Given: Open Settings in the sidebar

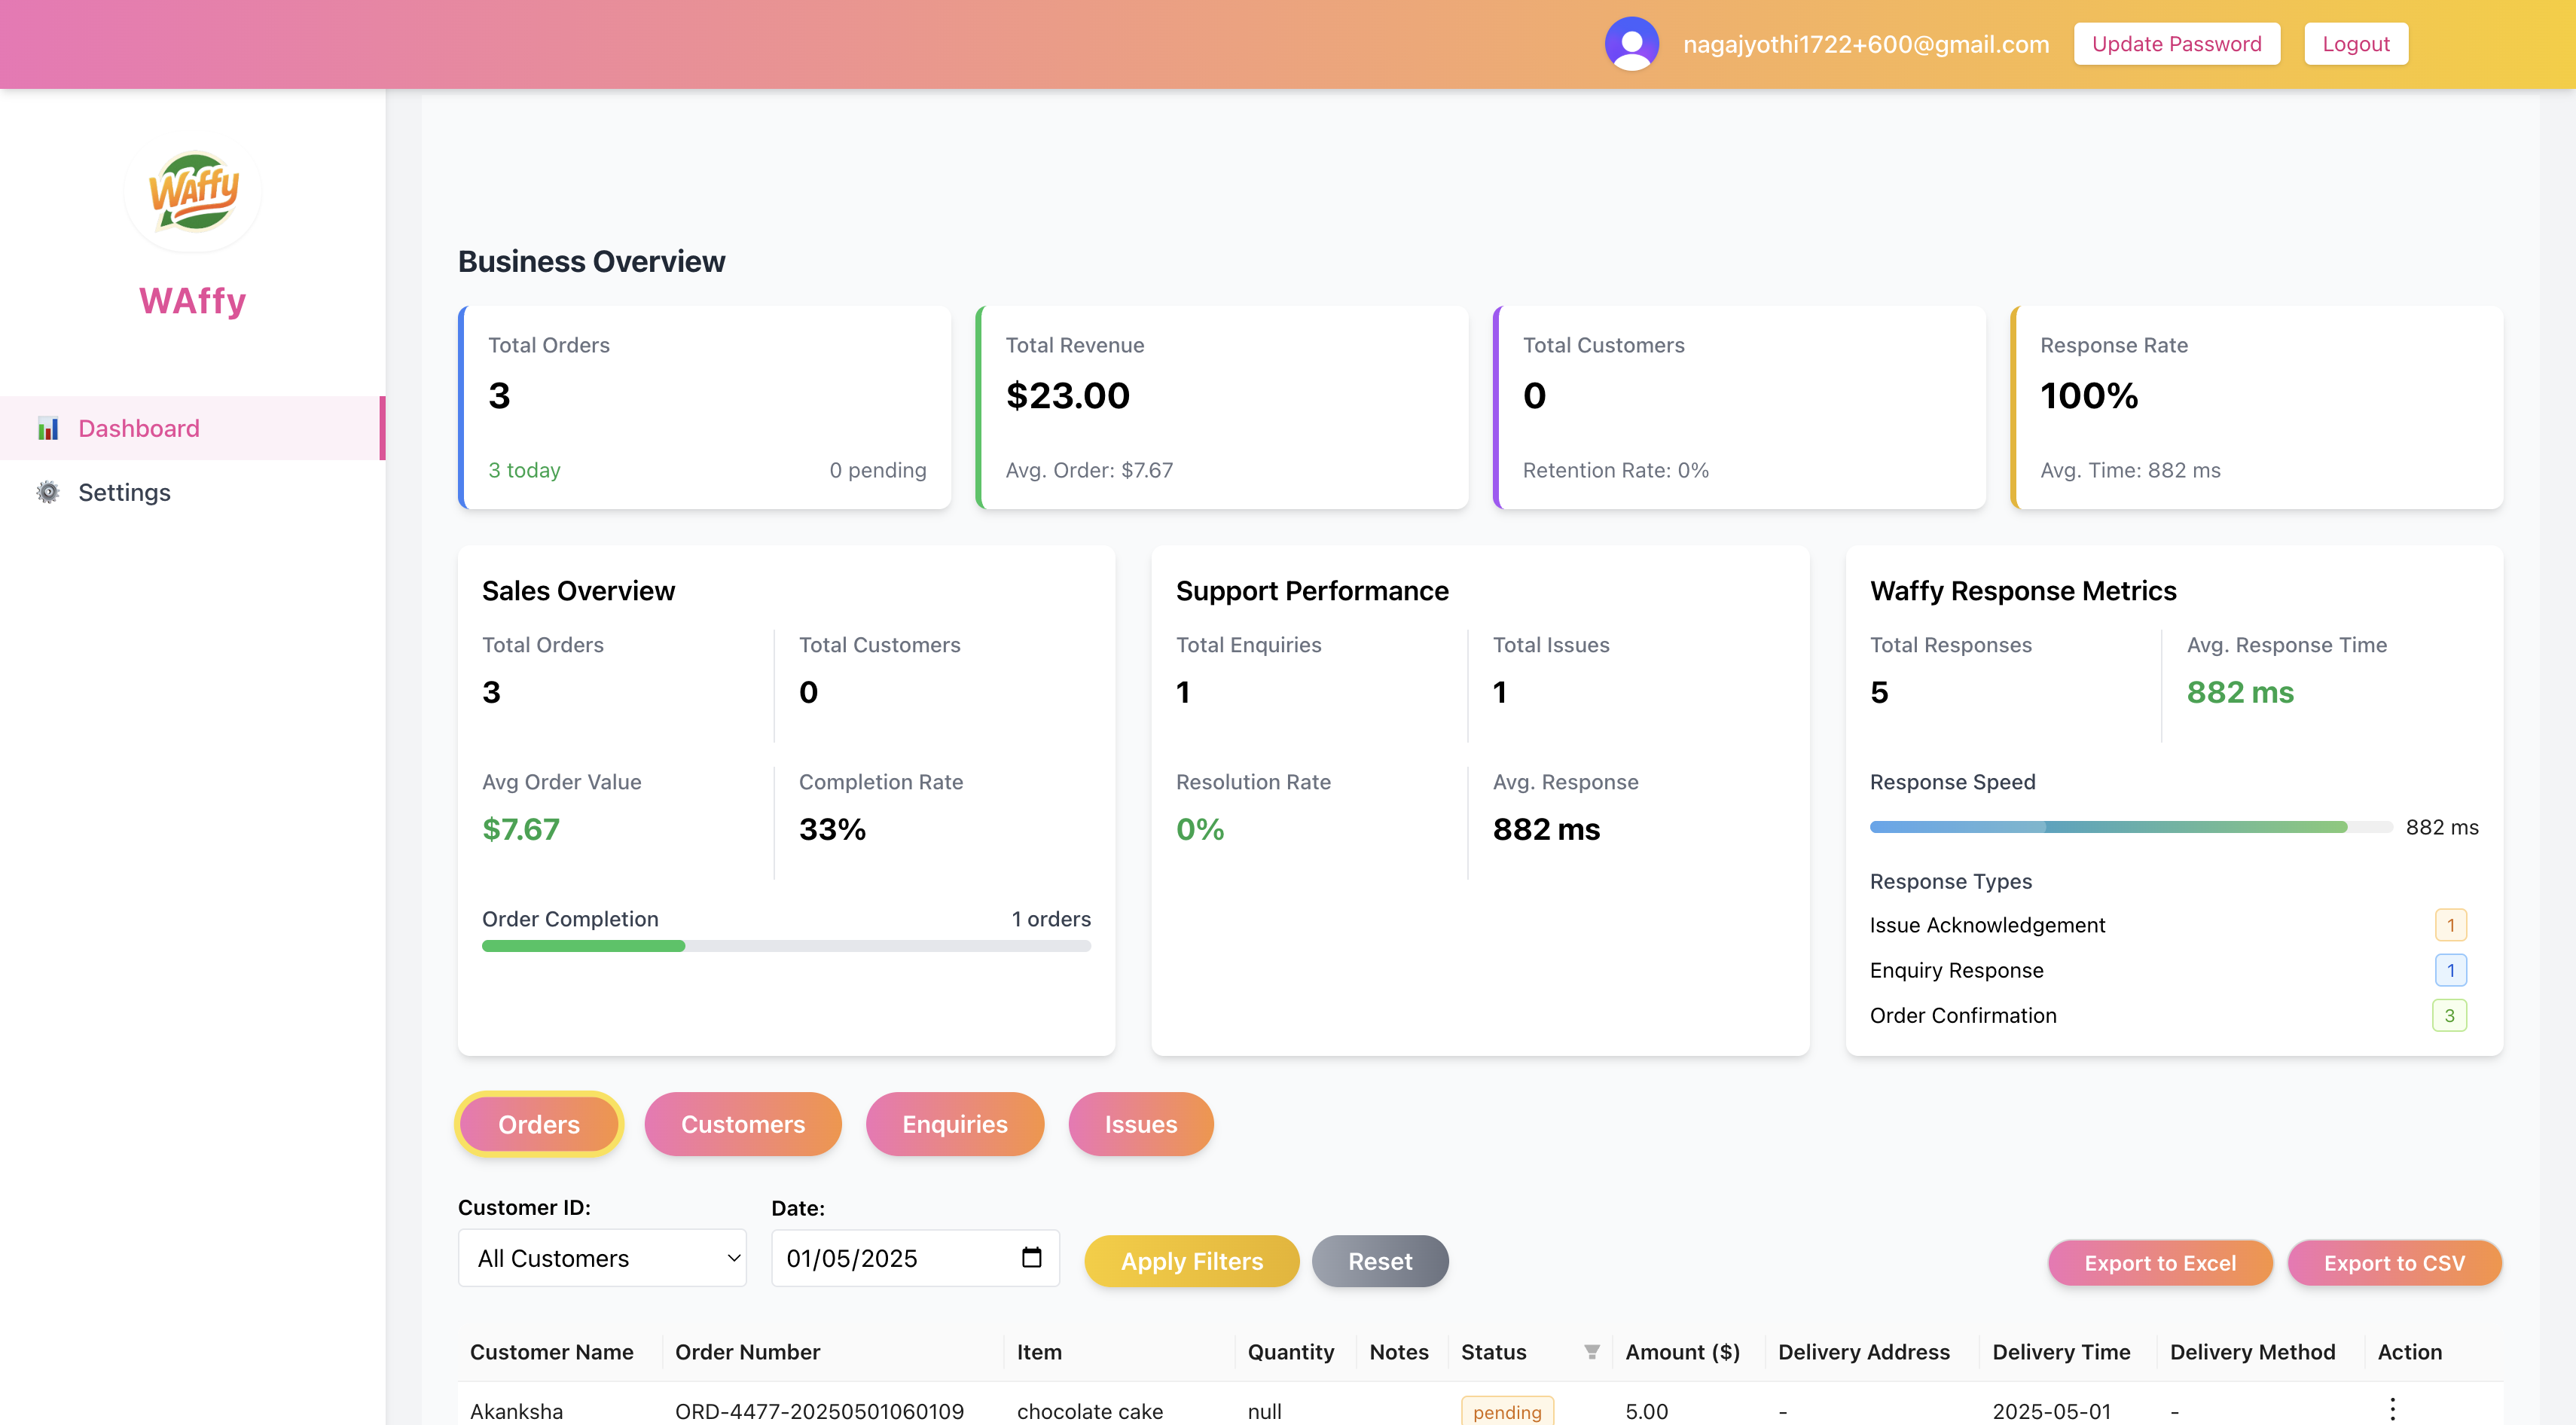Looking at the screenshot, I should point(124,492).
